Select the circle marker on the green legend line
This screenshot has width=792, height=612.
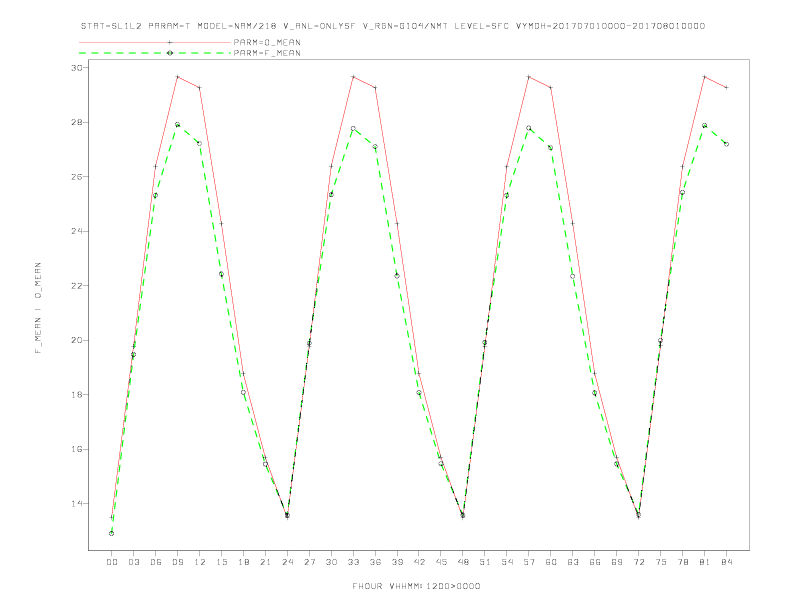tap(170, 53)
